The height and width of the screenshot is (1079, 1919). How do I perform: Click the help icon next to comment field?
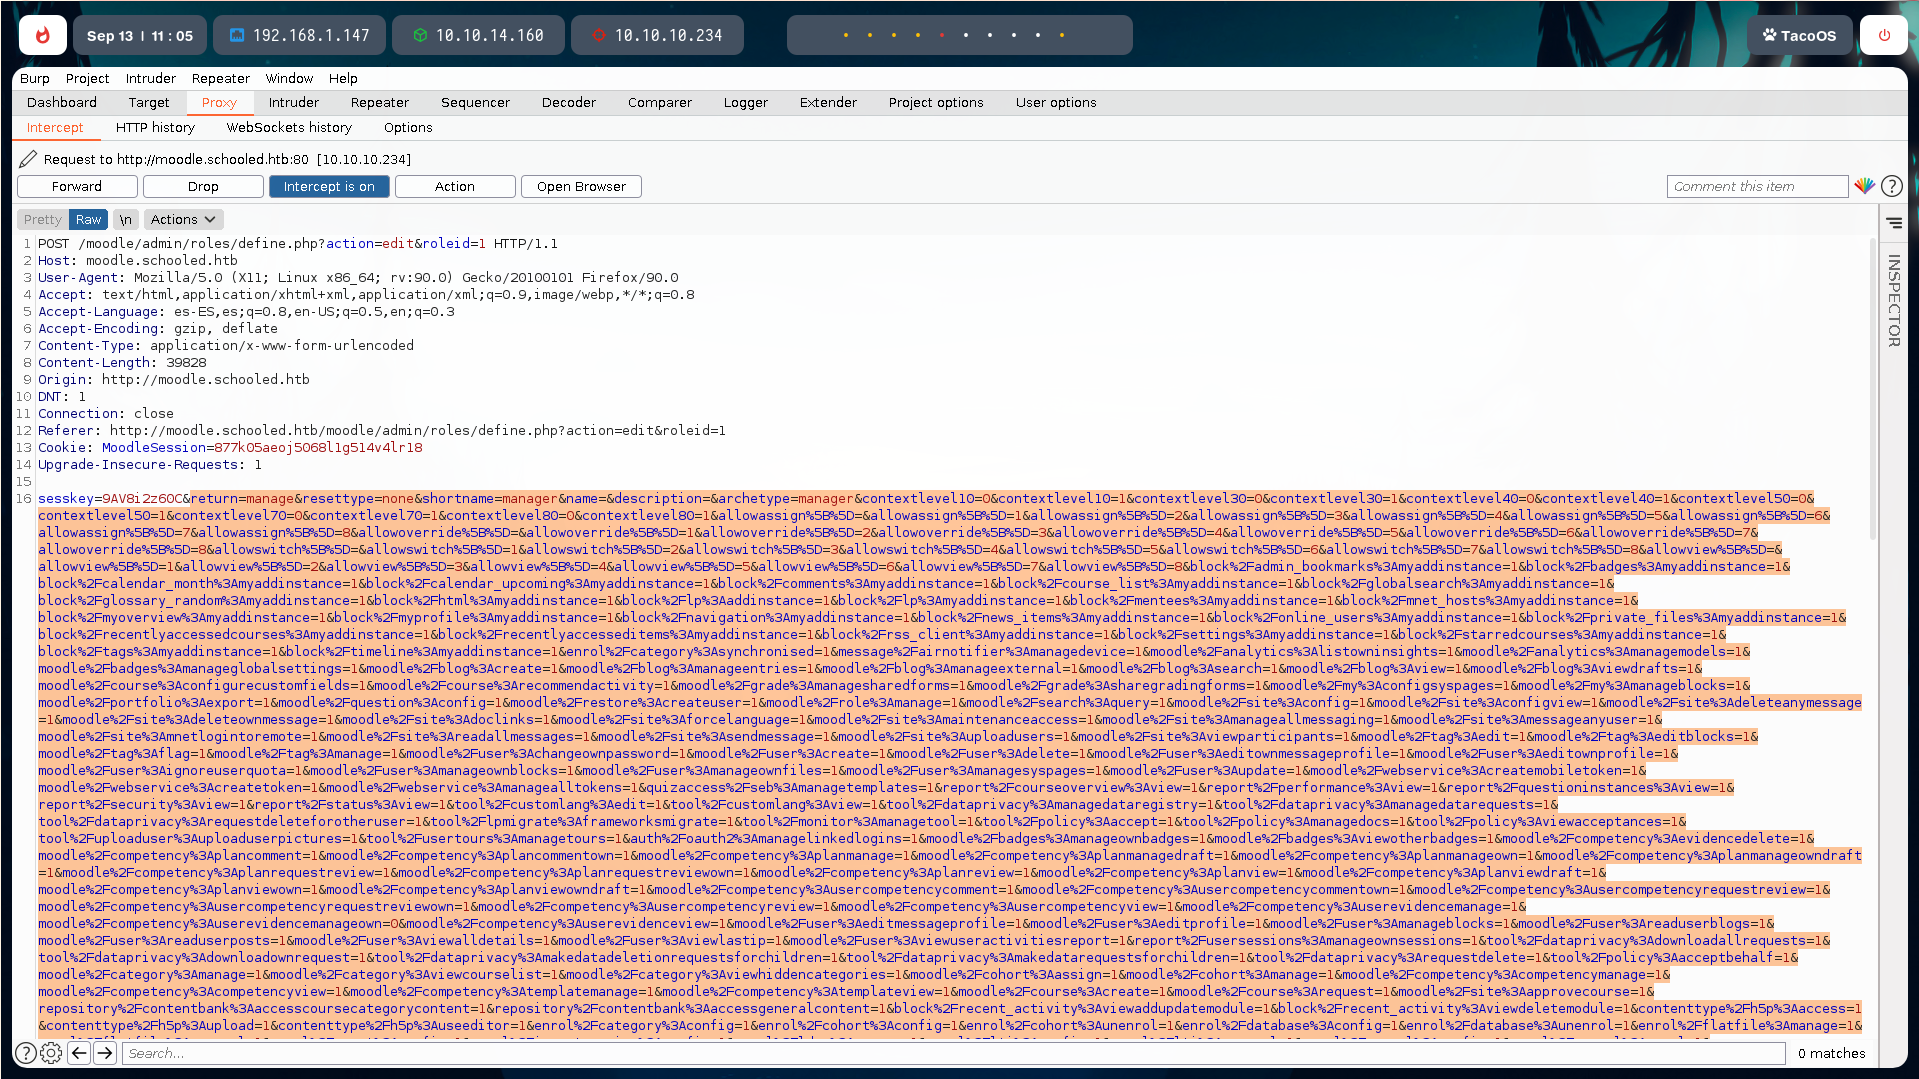coord(1891,186)
